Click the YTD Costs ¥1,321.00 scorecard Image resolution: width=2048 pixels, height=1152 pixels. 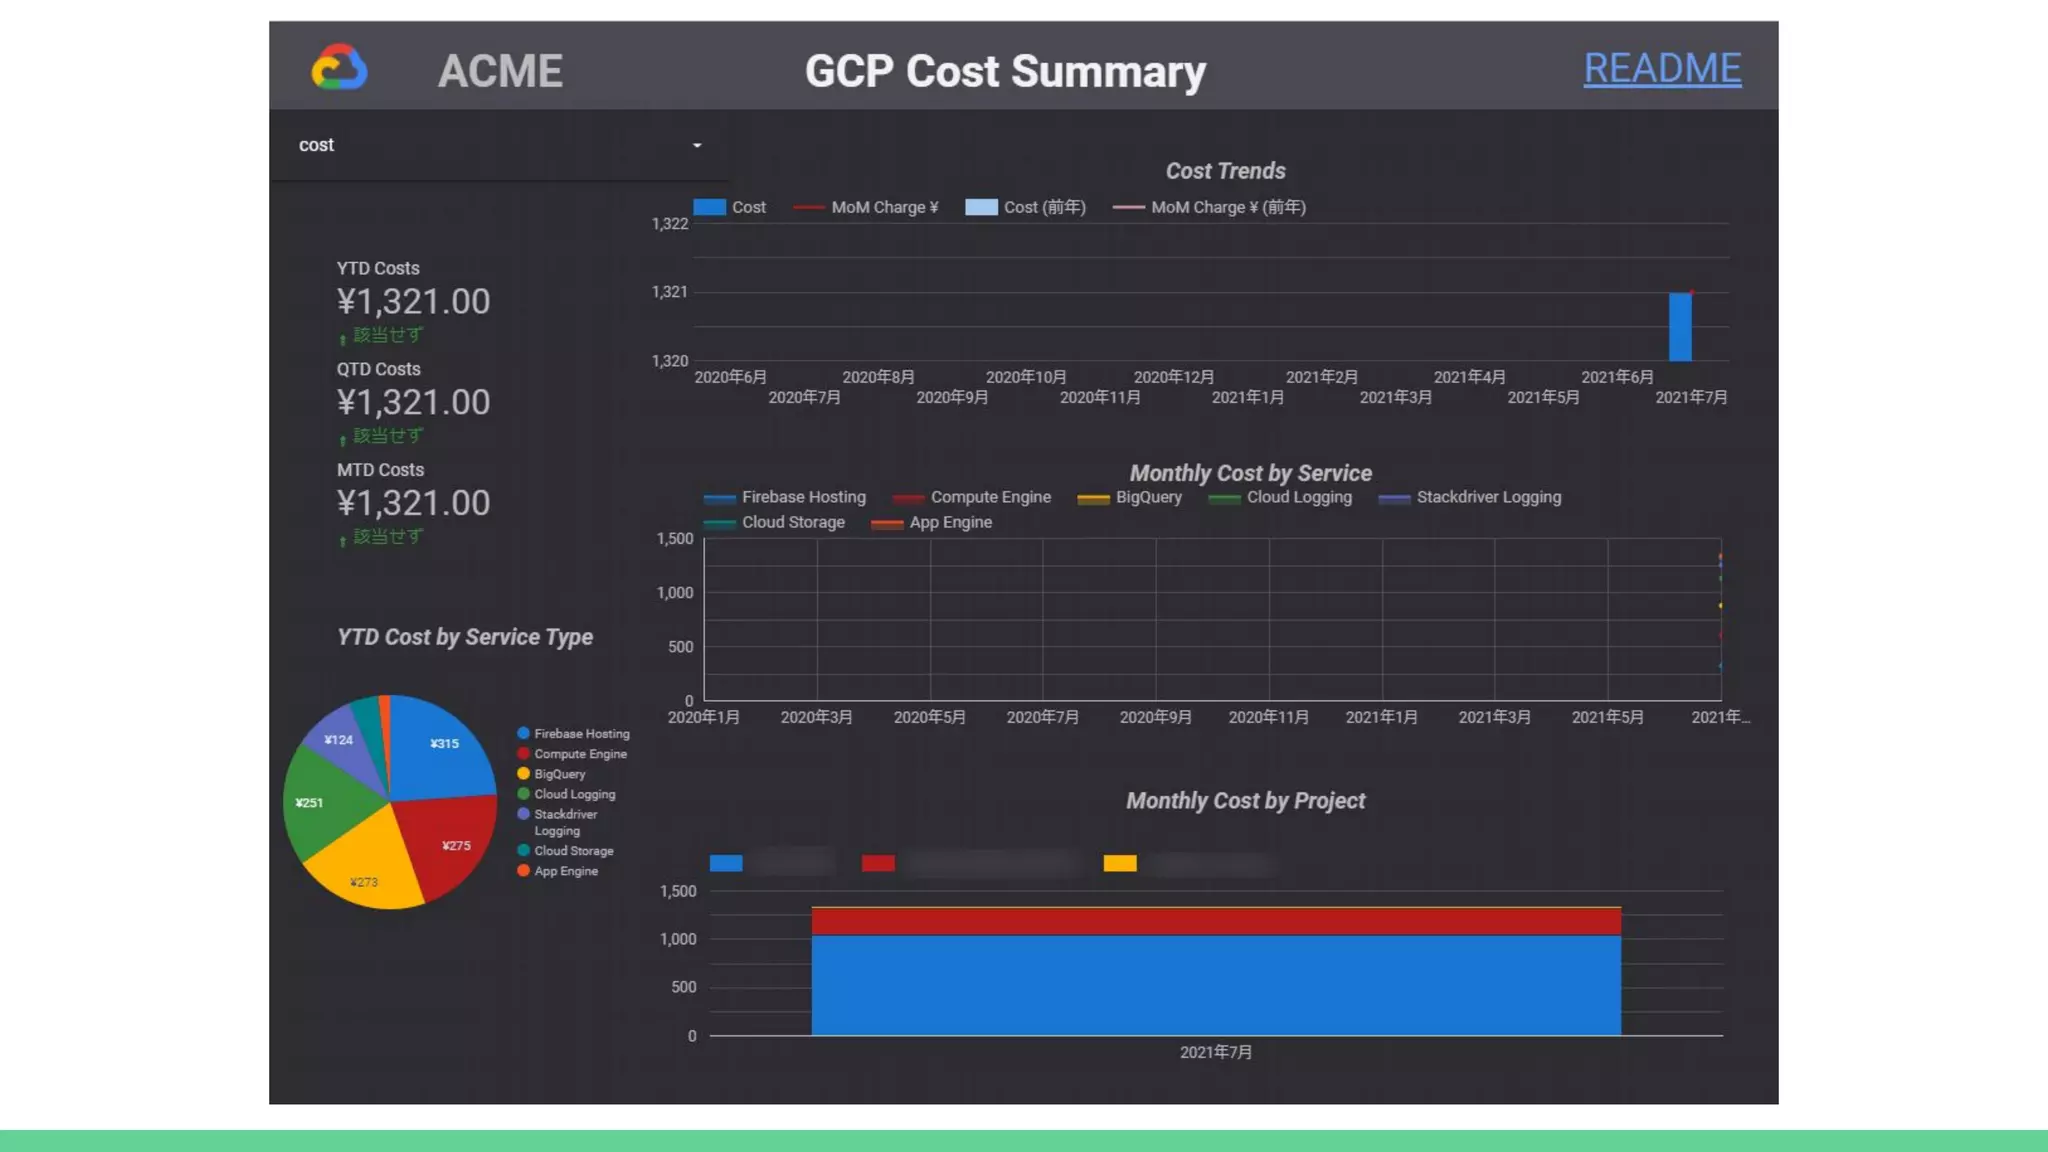click(413, 301)
